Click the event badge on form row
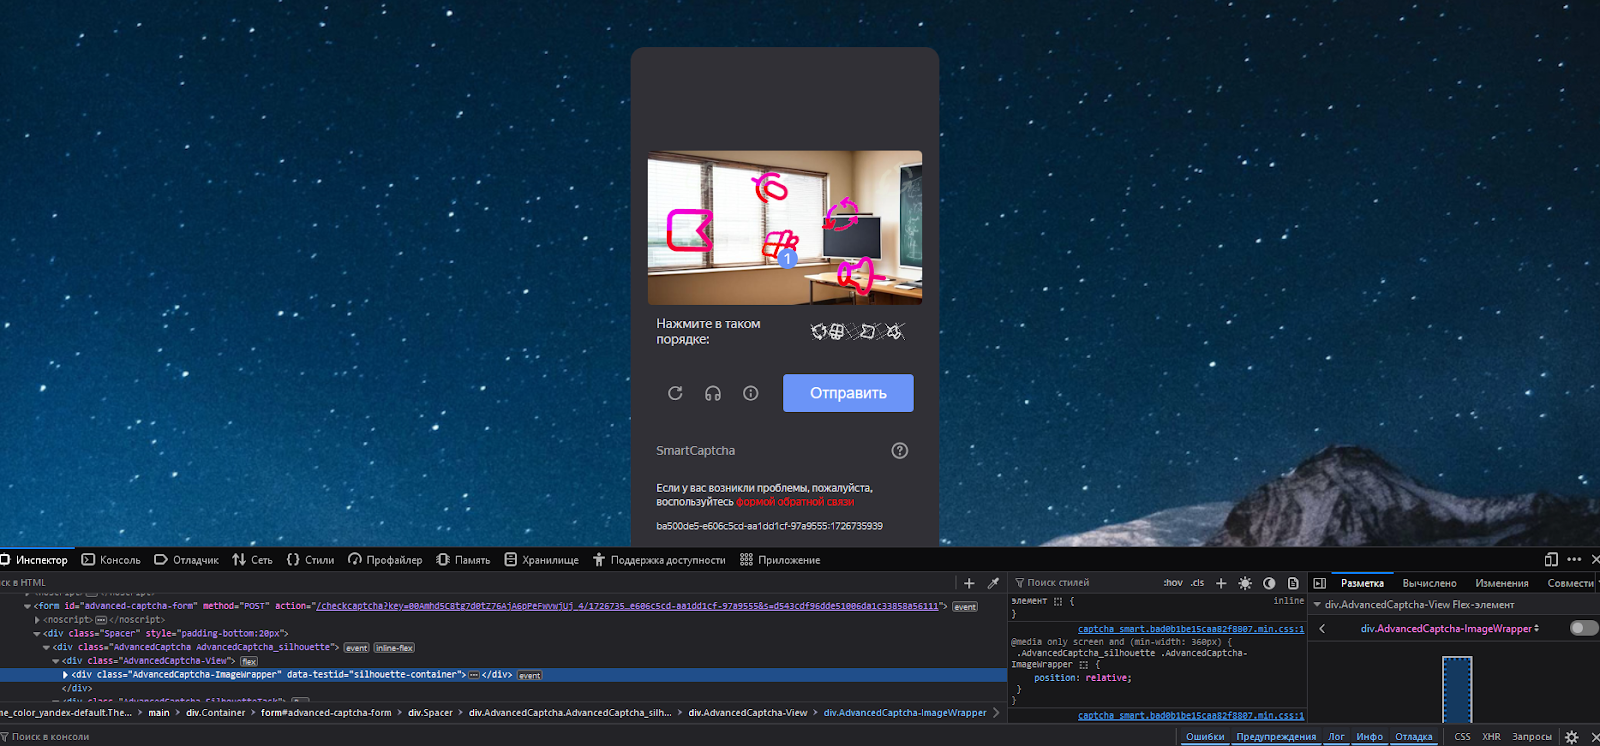The height and width of the screenshot is (746, 1600). (x=965, y=607)
